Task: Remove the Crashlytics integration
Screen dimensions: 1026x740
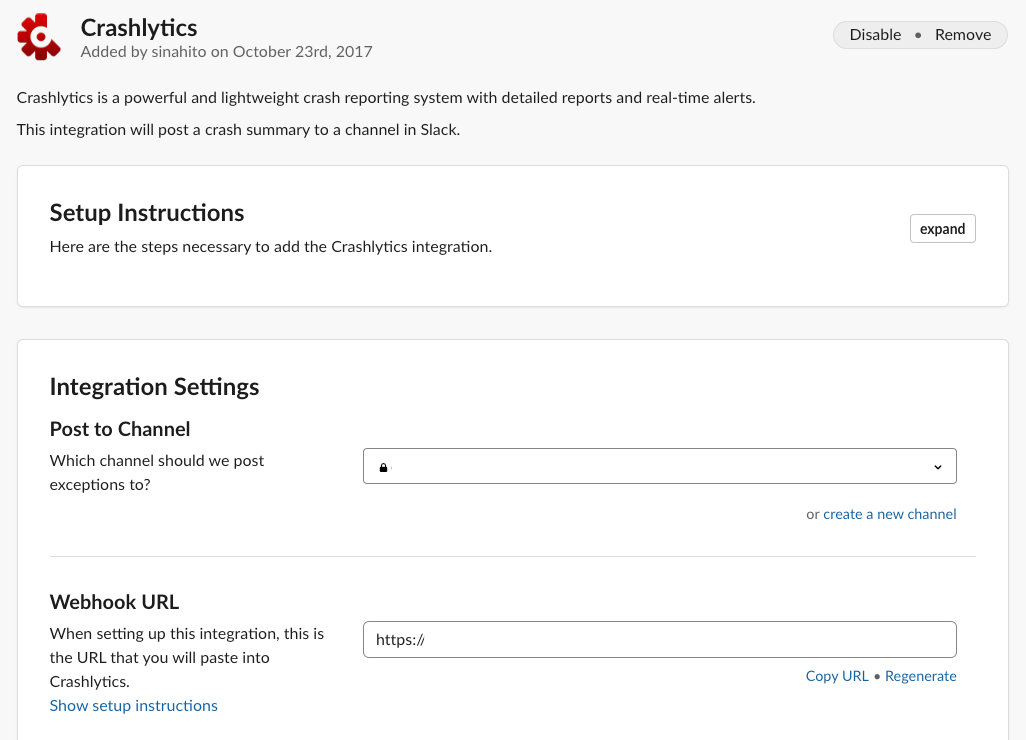Action: [963, 35]
